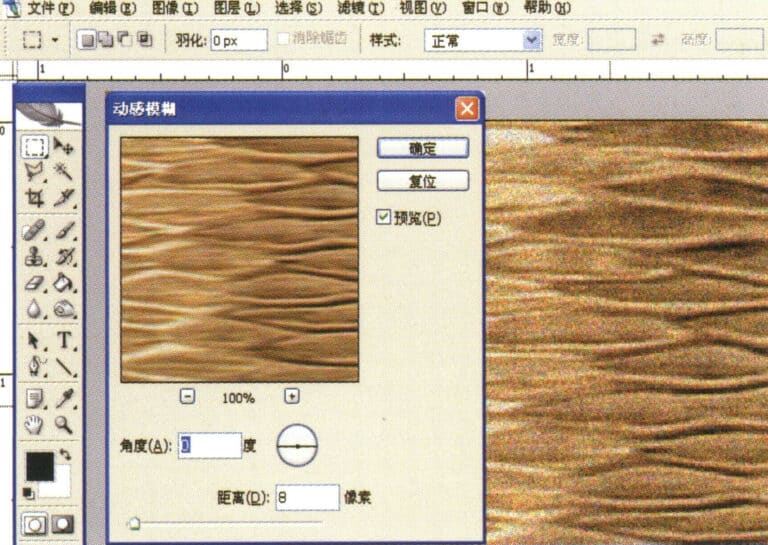Focus the 角度 angle input field
Screen dimensions: 768x545
click(x=210, y=446)
